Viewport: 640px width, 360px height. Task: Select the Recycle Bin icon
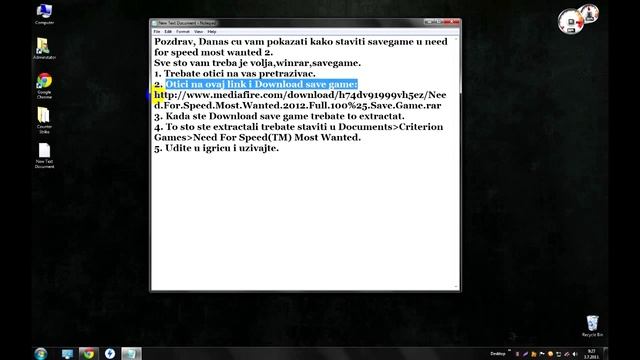pos(592,326)
